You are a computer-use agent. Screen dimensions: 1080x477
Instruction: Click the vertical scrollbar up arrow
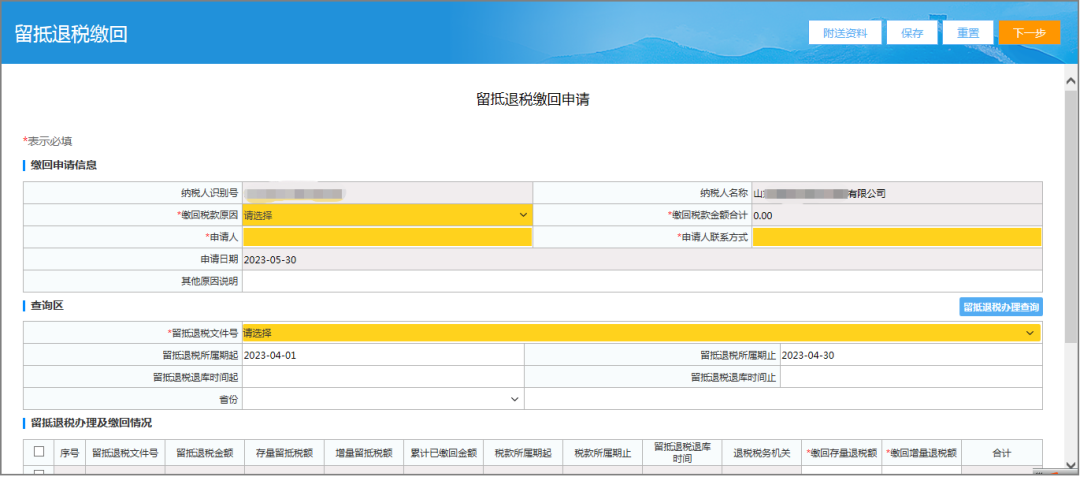click(x=1072, y=81)
